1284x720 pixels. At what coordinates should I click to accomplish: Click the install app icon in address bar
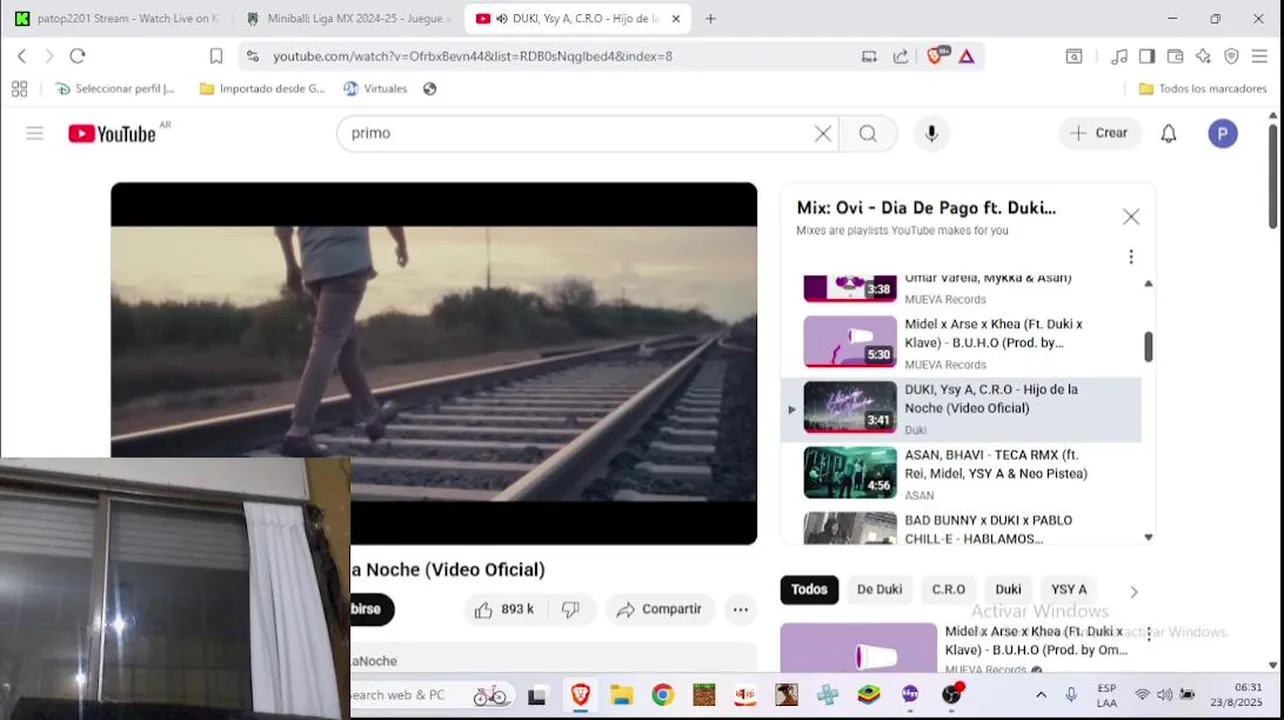click(869, 56)
